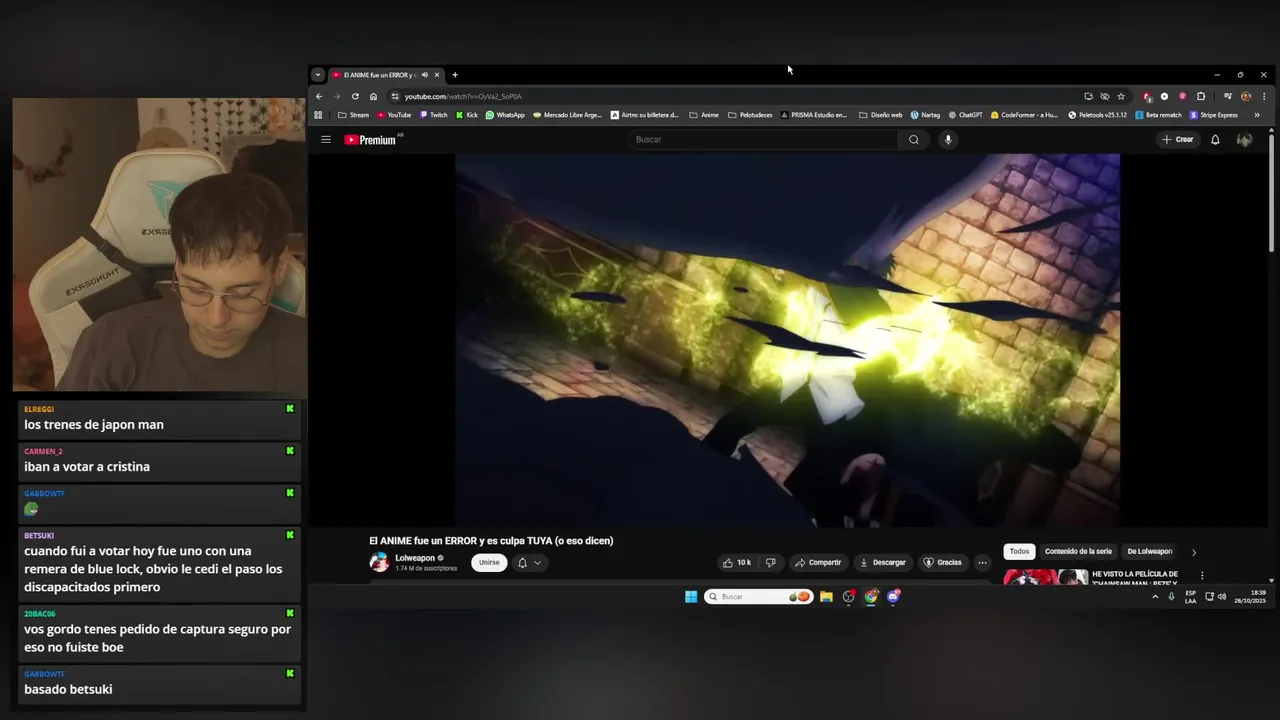This screenshot has height=720, width=1280.
Task: Open the YouTube guide hamburger menu
Action: [x=326, y=140]
